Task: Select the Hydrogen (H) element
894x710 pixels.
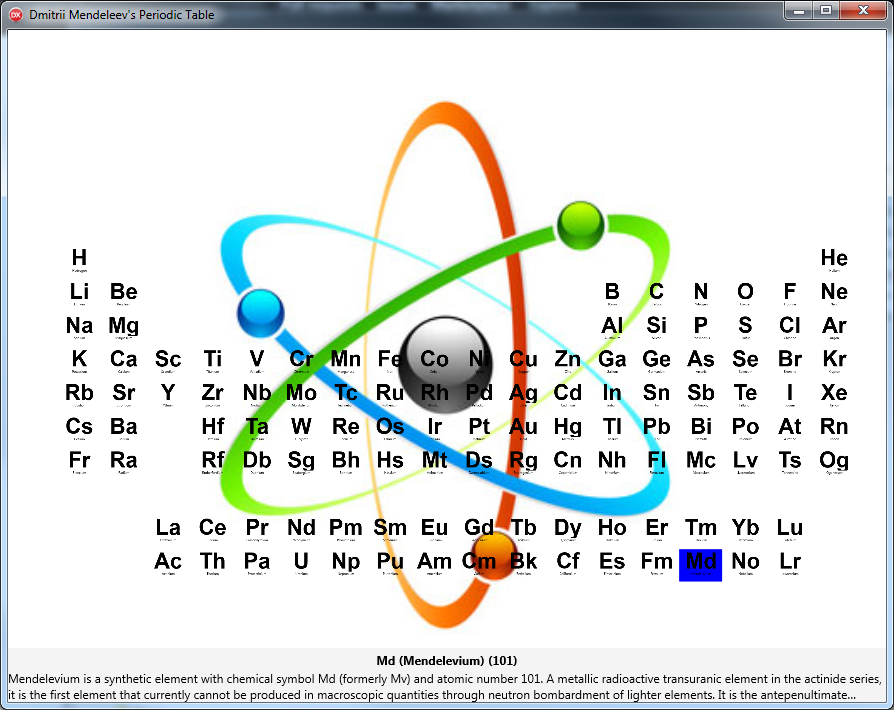Action: (79, 259)
